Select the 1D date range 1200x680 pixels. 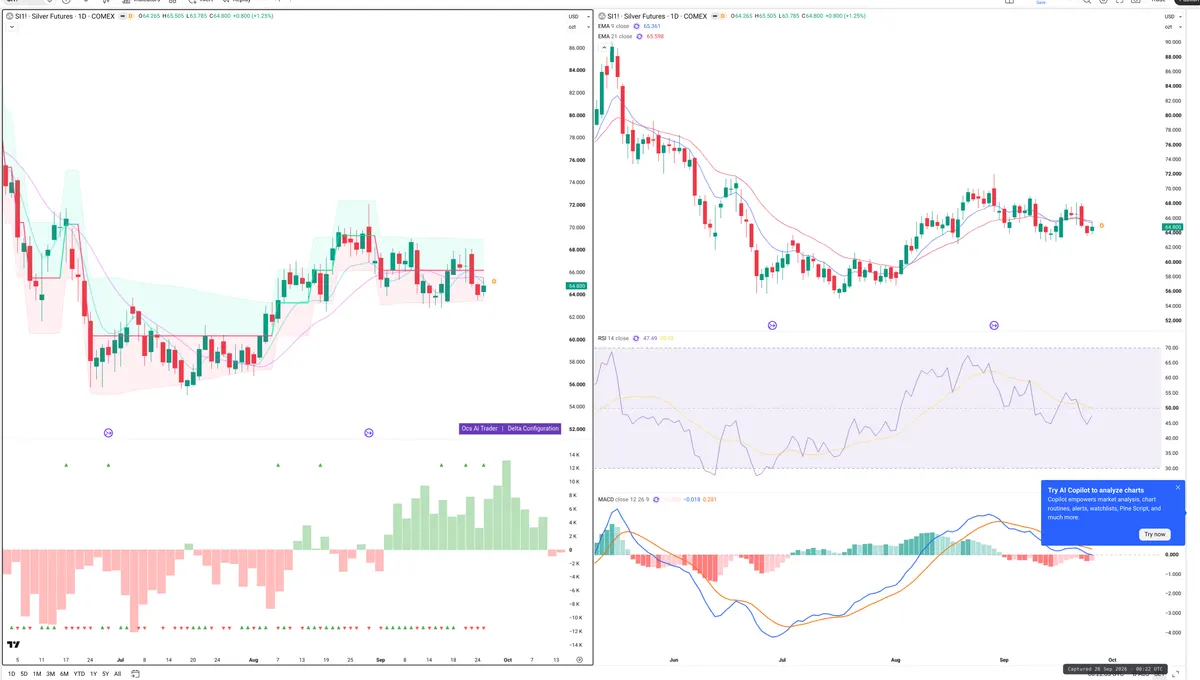tap(11, 674)
